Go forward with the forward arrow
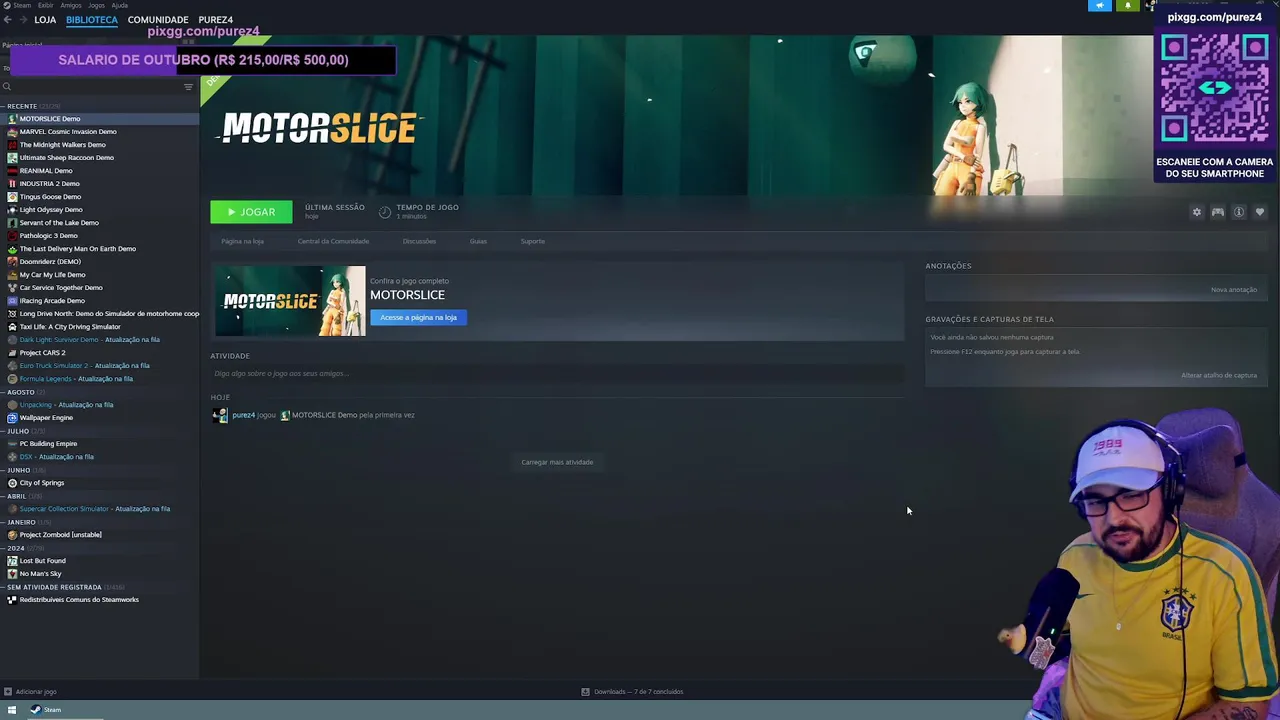Screen dimensions: 1280x720 (x=22, y=20)
